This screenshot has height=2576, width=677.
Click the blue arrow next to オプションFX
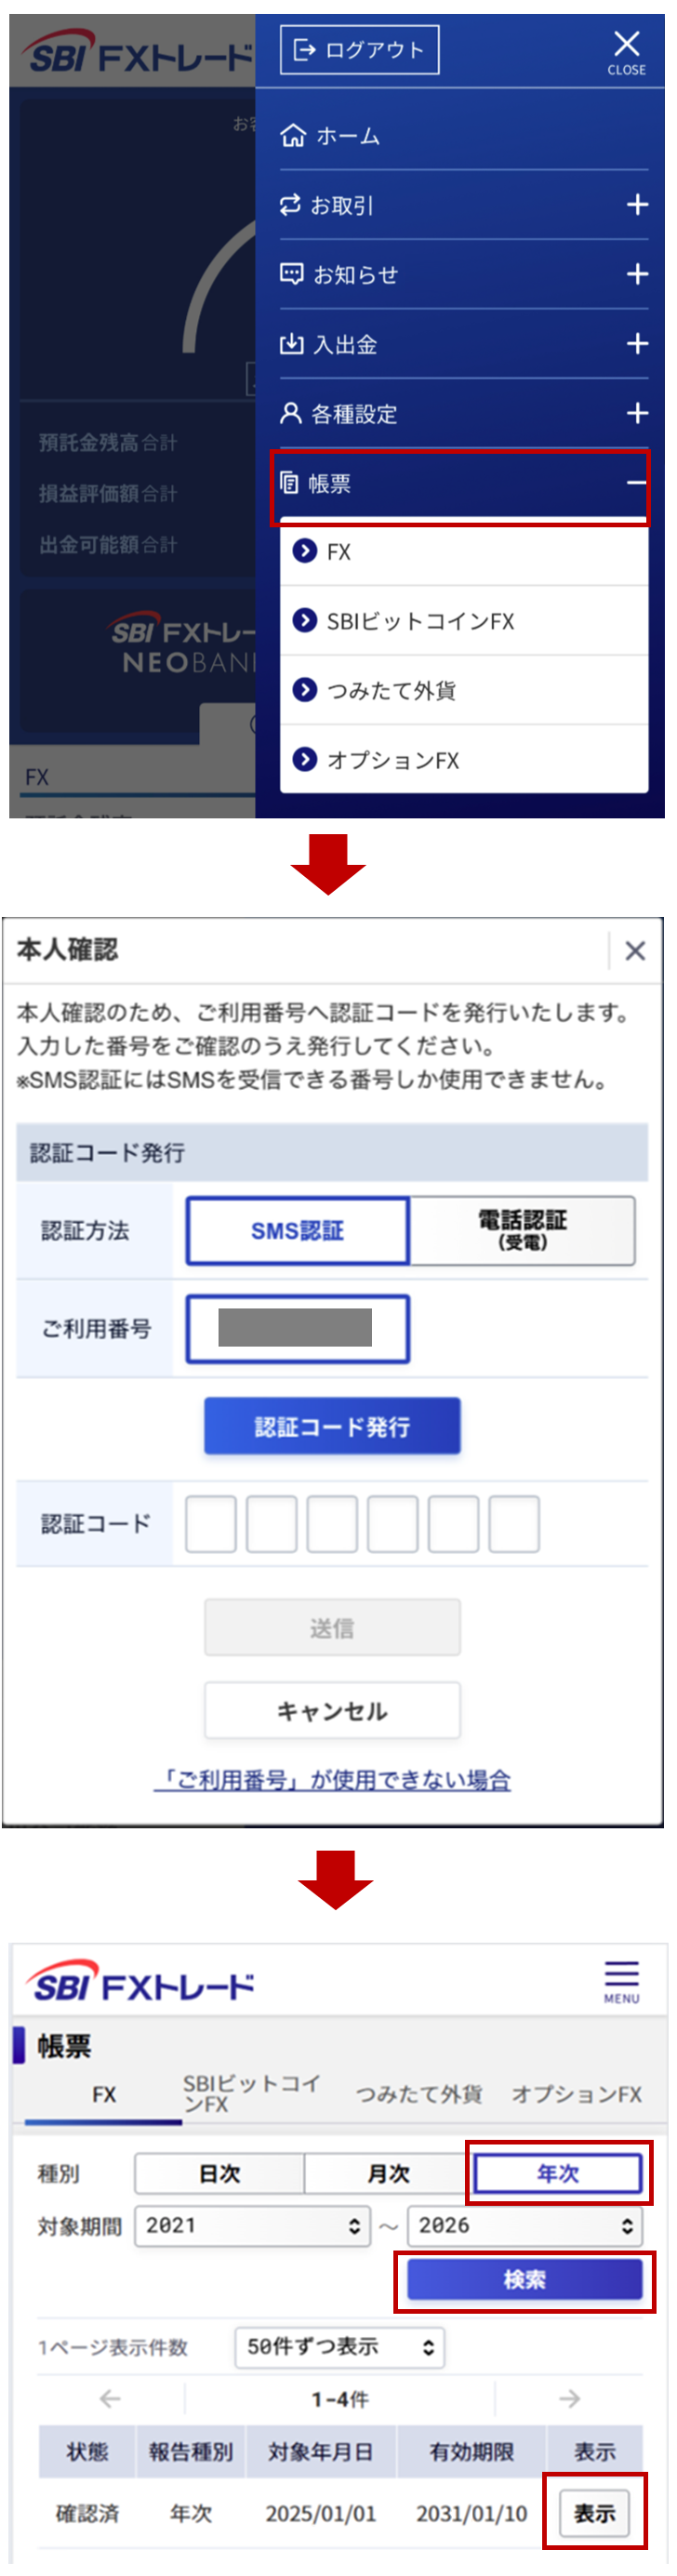pyautogui.click(x=303, y=760)
